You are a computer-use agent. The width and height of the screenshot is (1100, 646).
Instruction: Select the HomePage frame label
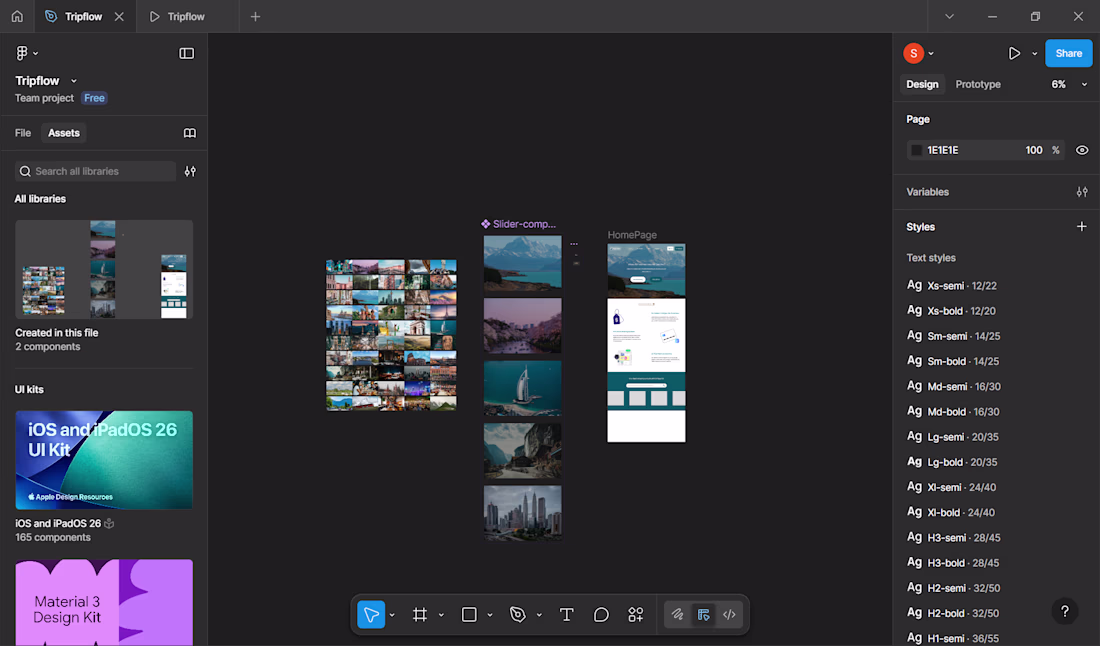click(632, 235)
